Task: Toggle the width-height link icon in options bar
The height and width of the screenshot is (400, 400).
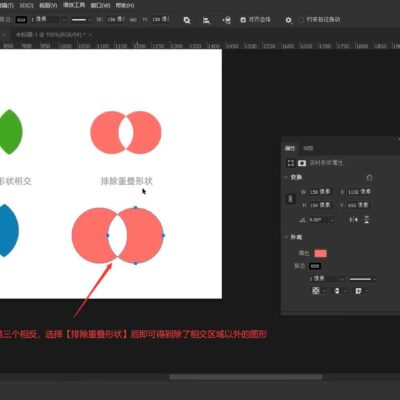Action: point(133,20)
